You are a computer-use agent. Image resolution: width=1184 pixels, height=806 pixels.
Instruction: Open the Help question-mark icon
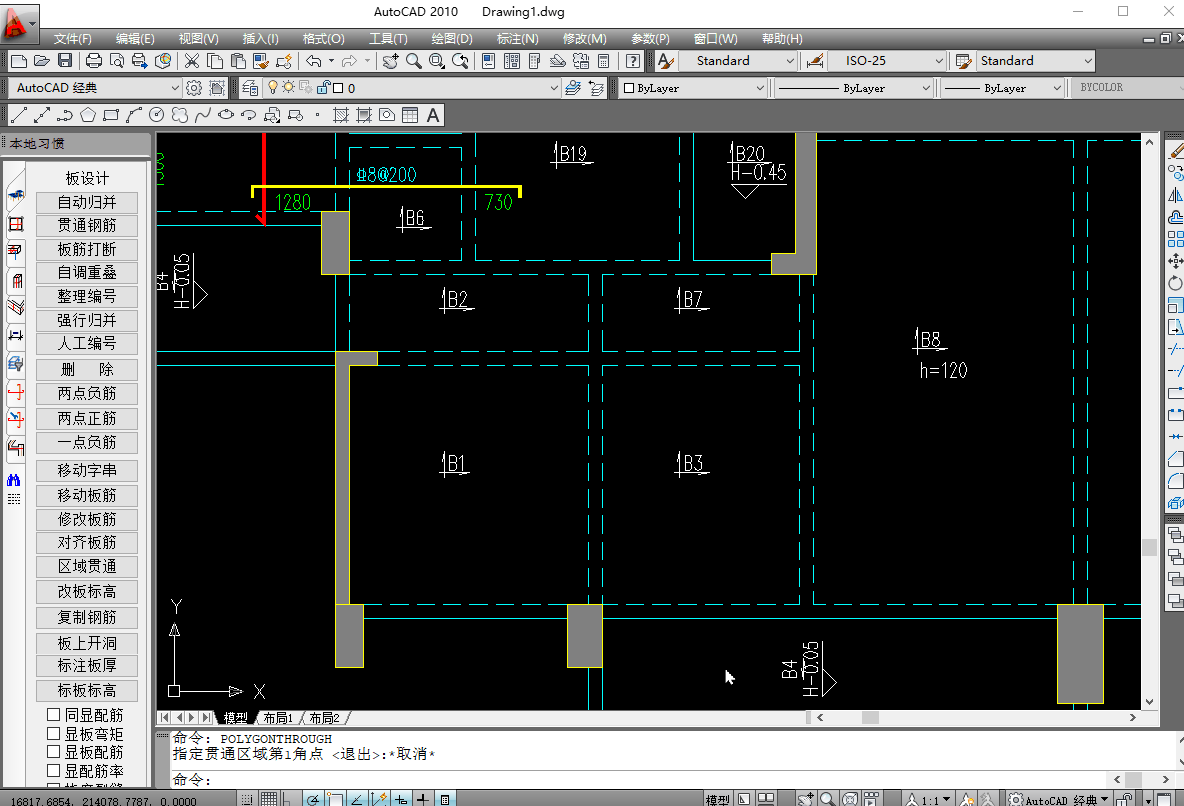coord(633,61)
